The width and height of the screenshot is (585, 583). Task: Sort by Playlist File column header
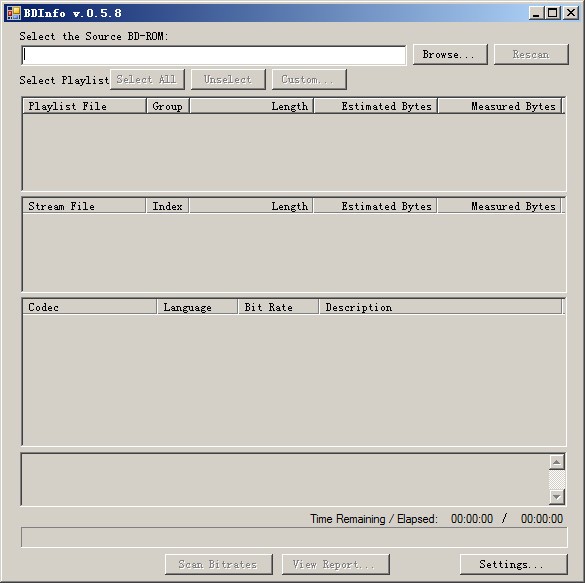(x=84, y=106)
